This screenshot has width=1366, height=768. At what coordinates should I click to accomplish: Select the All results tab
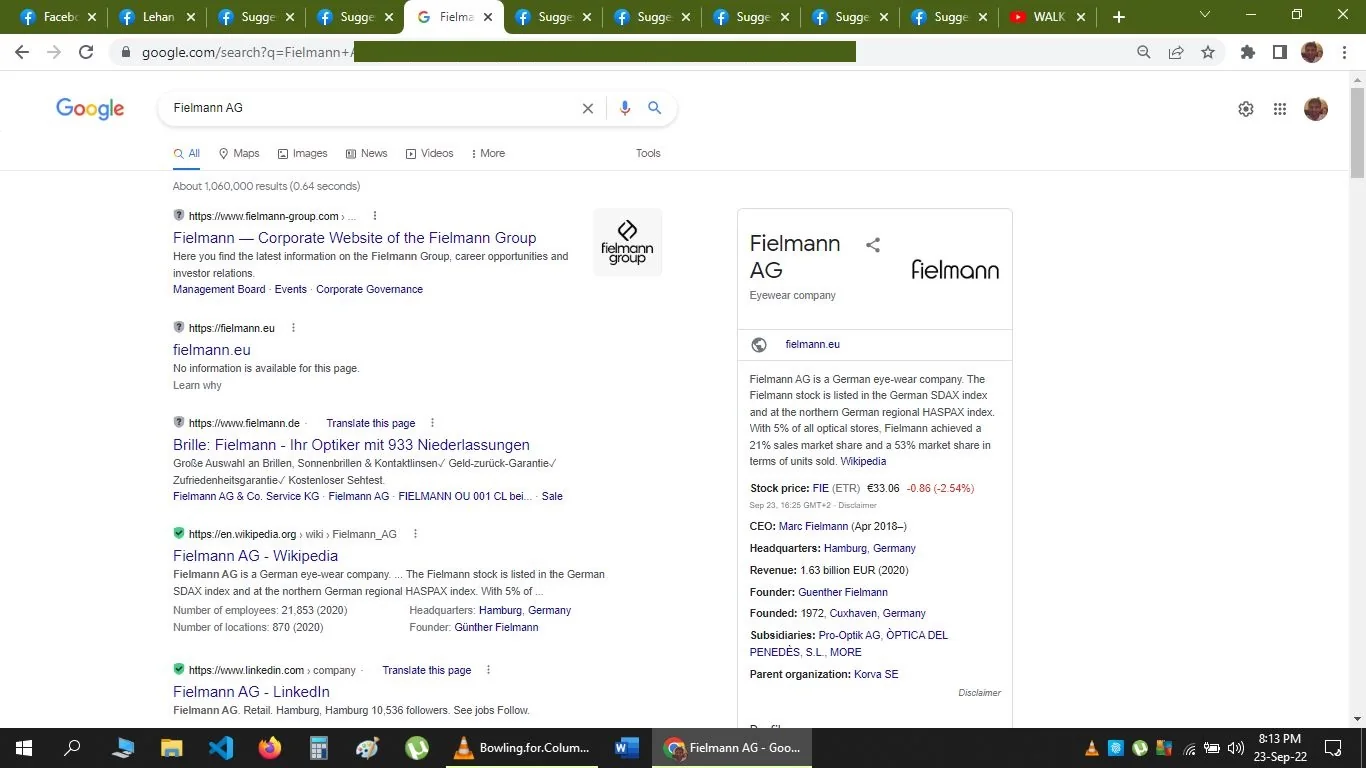(187, 153)
